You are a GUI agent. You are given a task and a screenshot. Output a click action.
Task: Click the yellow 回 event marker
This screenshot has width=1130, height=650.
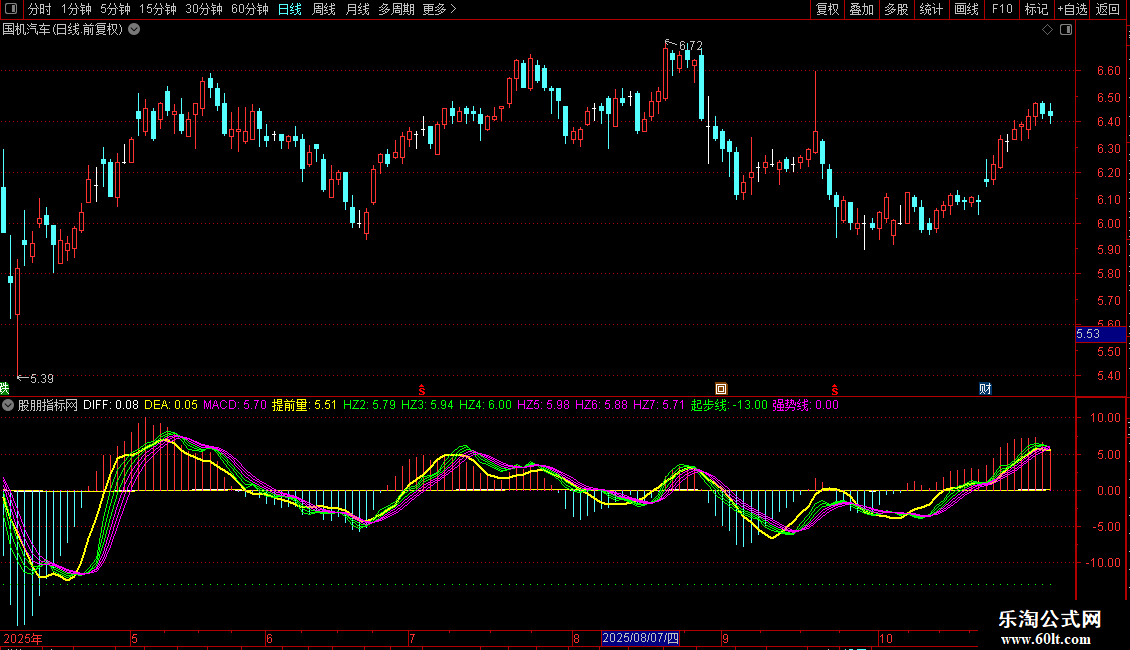click(720, 388)
